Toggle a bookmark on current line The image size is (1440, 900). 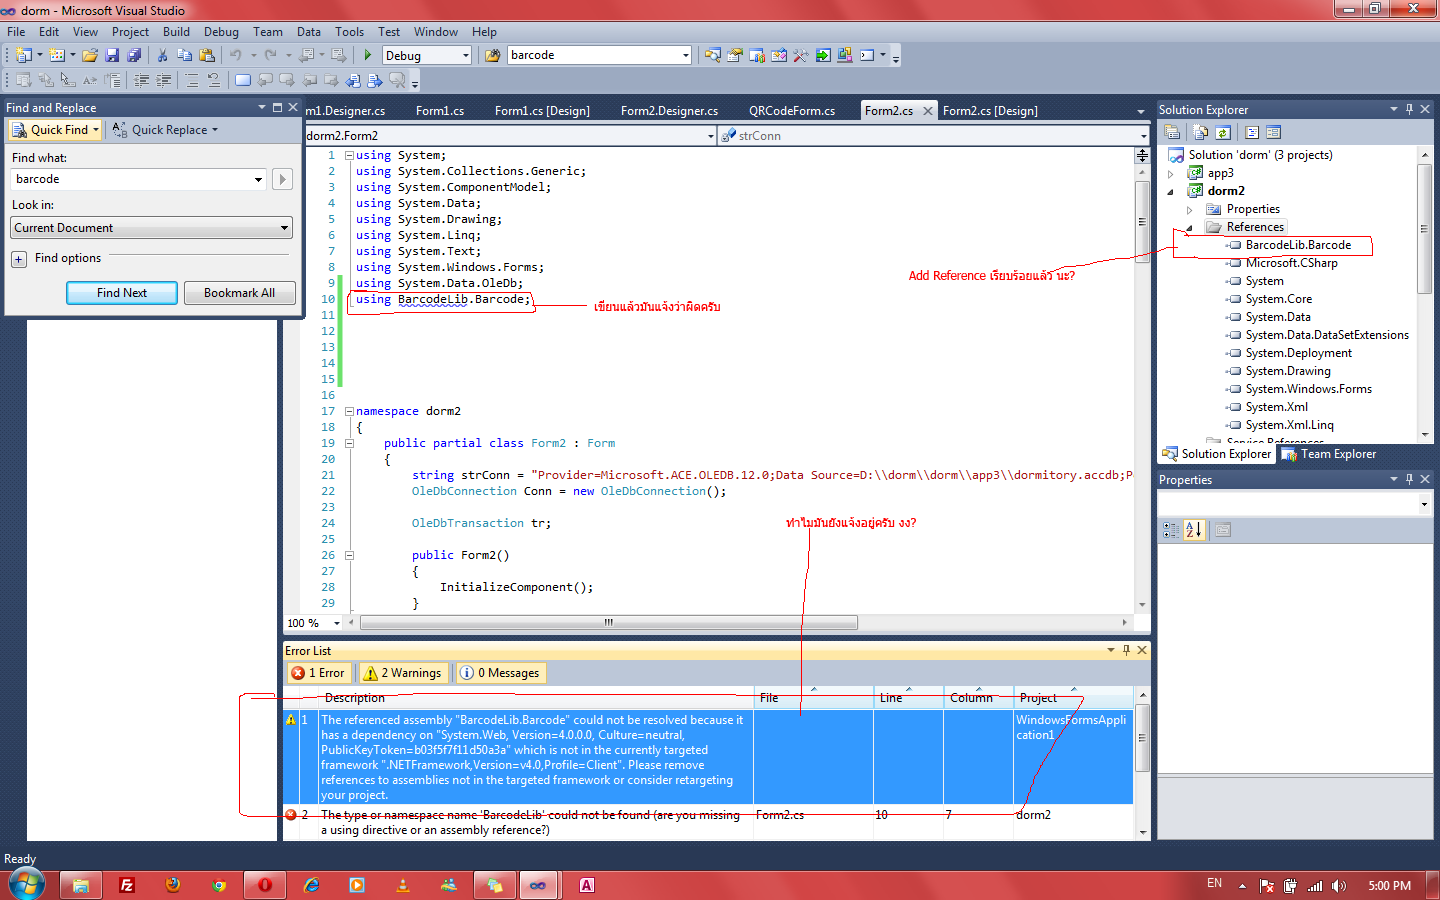coord(242,80)
